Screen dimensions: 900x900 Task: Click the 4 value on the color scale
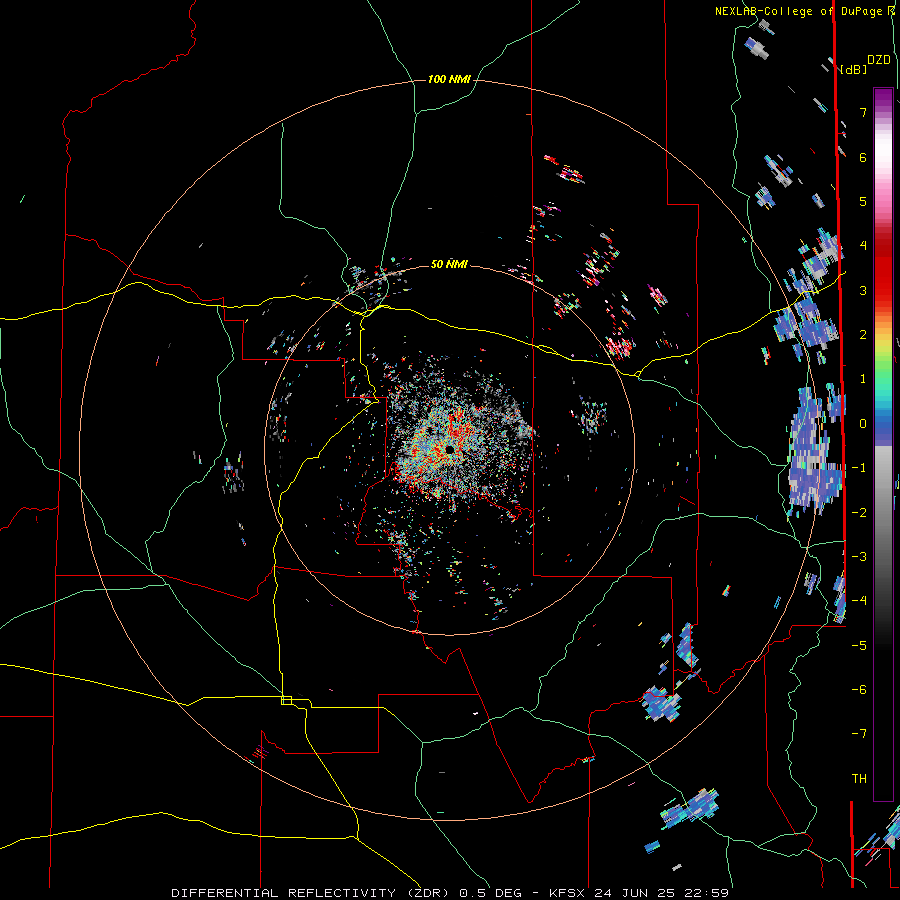coord(863,246)
